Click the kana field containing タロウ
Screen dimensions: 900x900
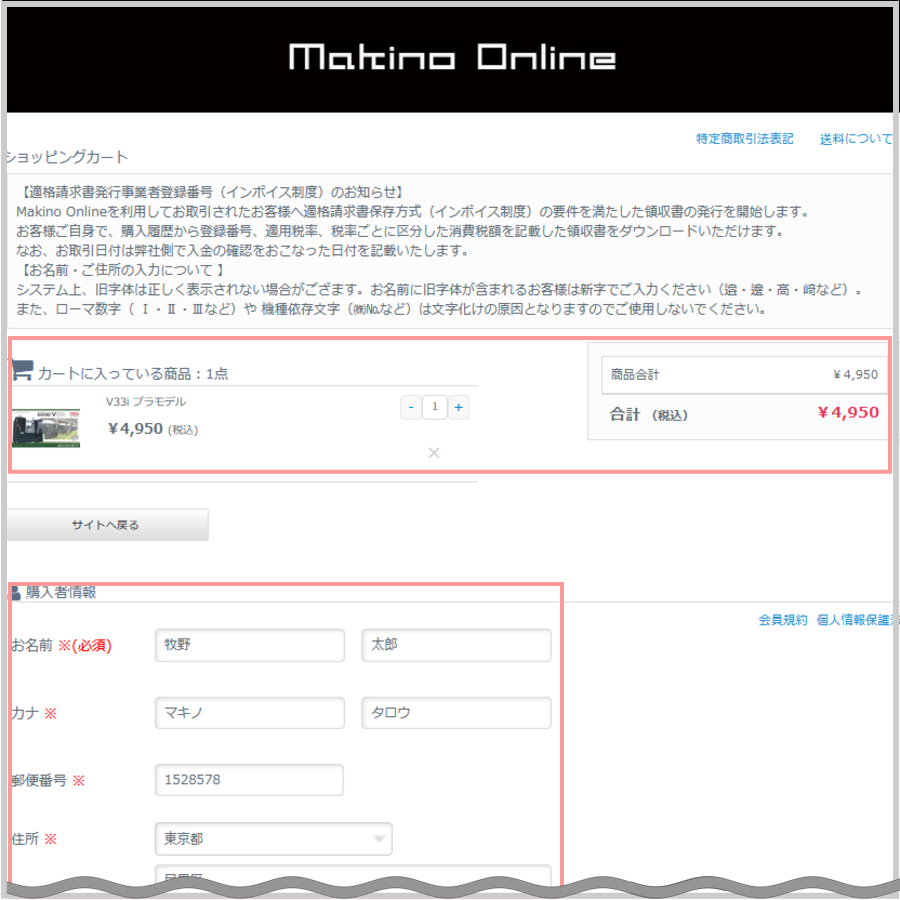point(456,713)
